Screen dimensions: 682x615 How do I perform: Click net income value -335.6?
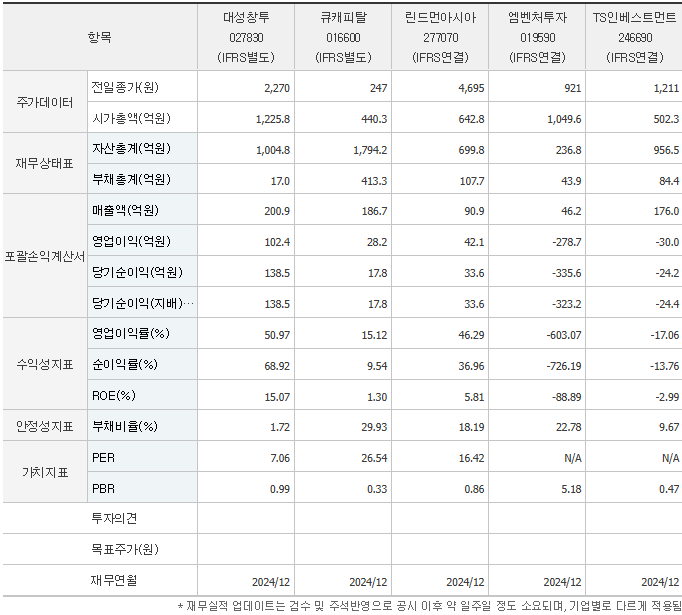(x=567, y=273)
